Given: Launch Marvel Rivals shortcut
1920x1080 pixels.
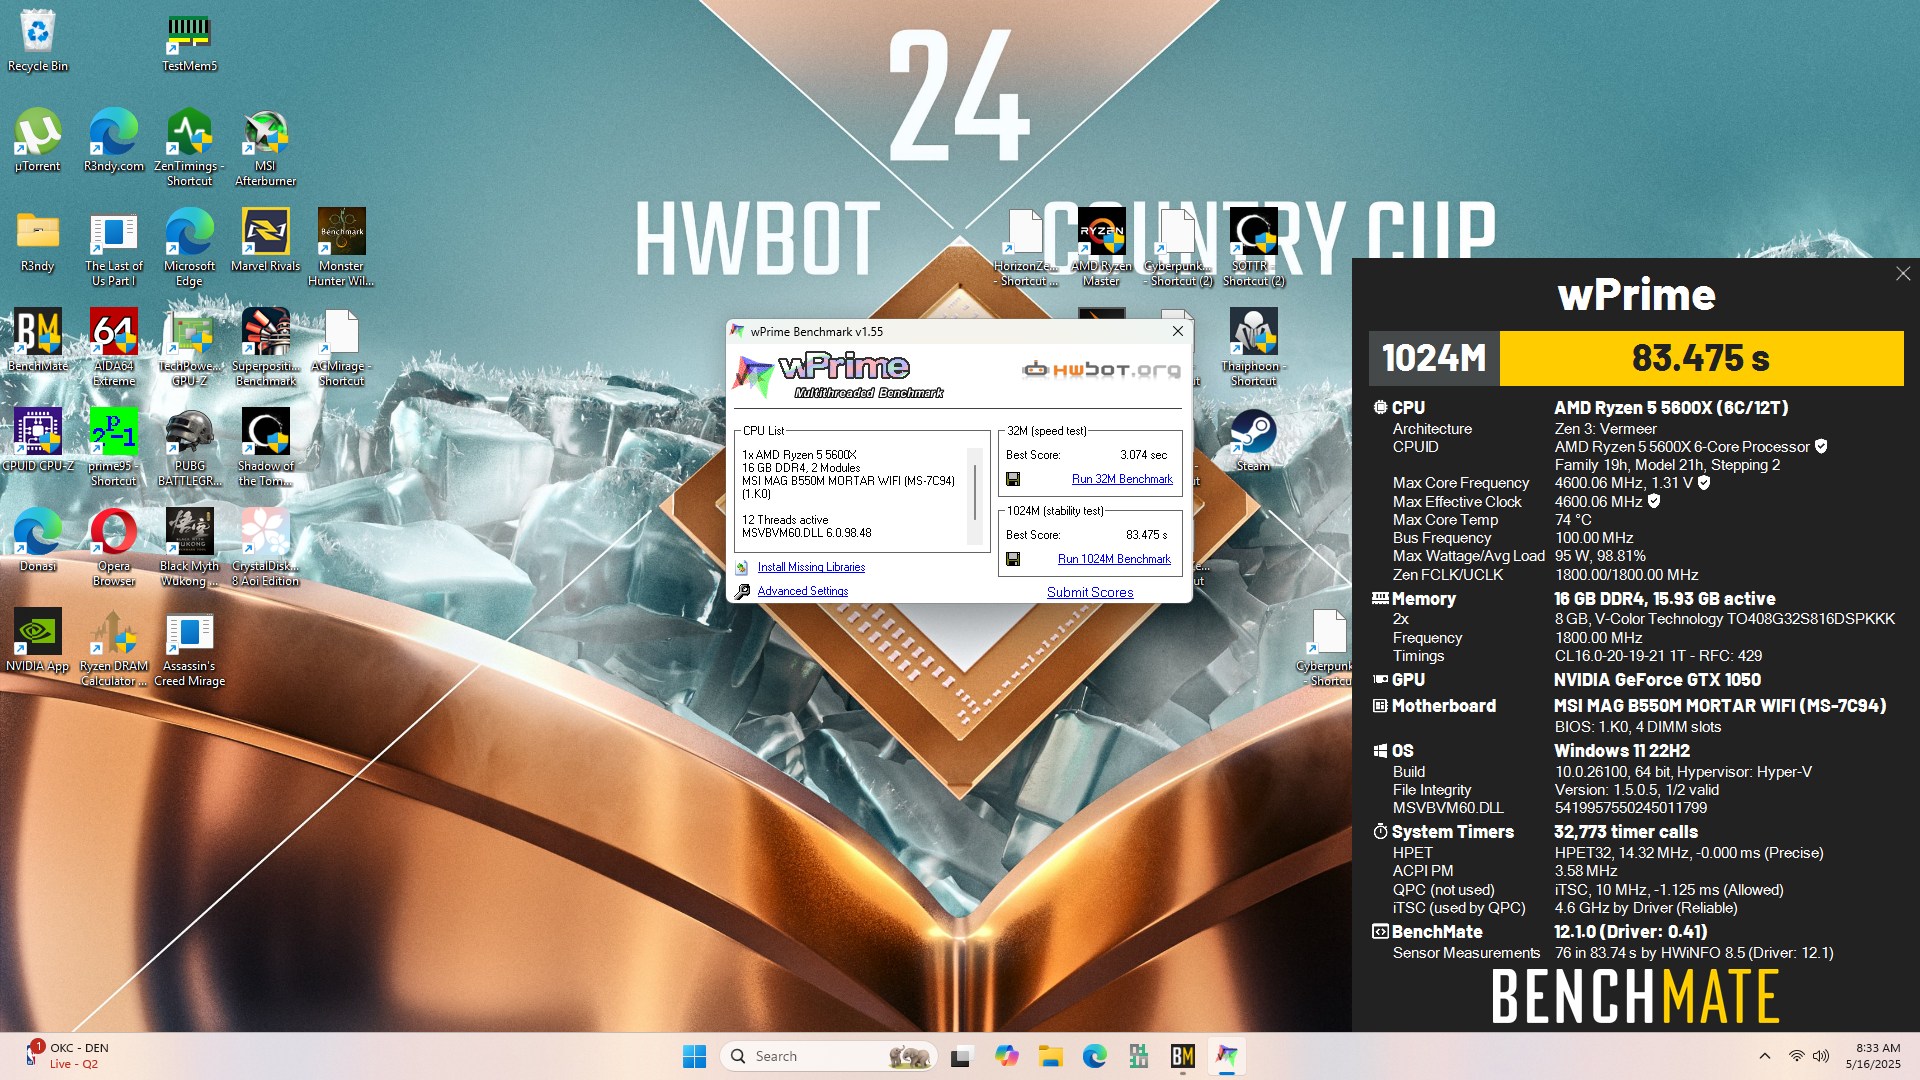Looking at the screenshot, I should pyautogui.click(x=265, y=241).
